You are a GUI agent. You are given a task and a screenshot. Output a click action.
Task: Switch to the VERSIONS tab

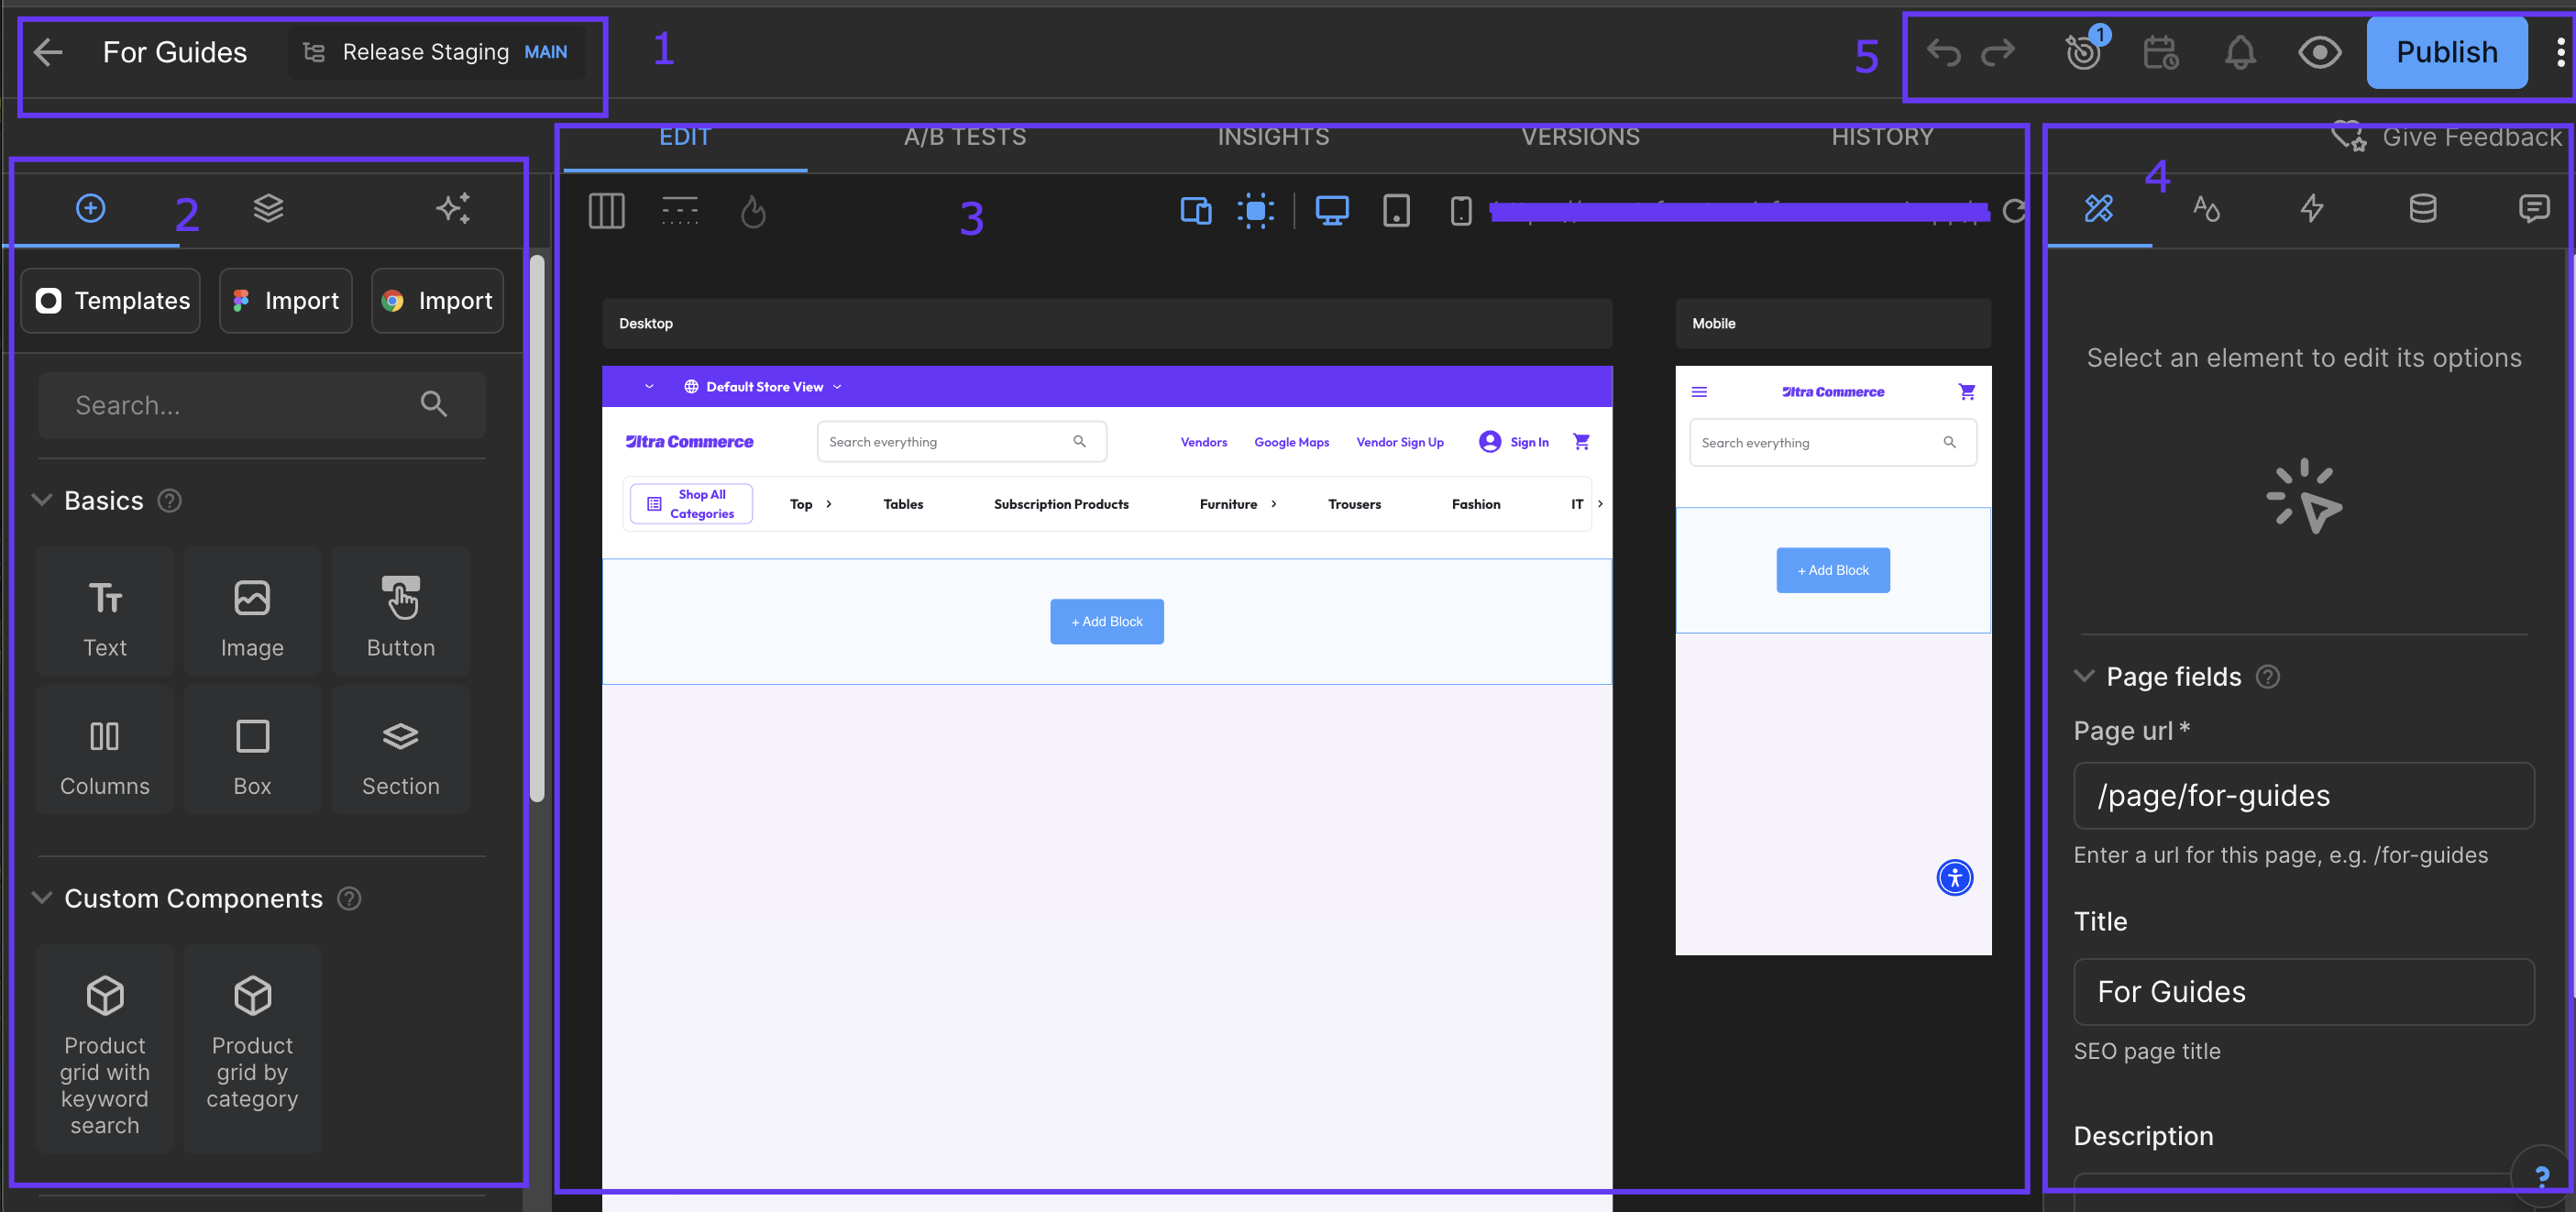1580,137
